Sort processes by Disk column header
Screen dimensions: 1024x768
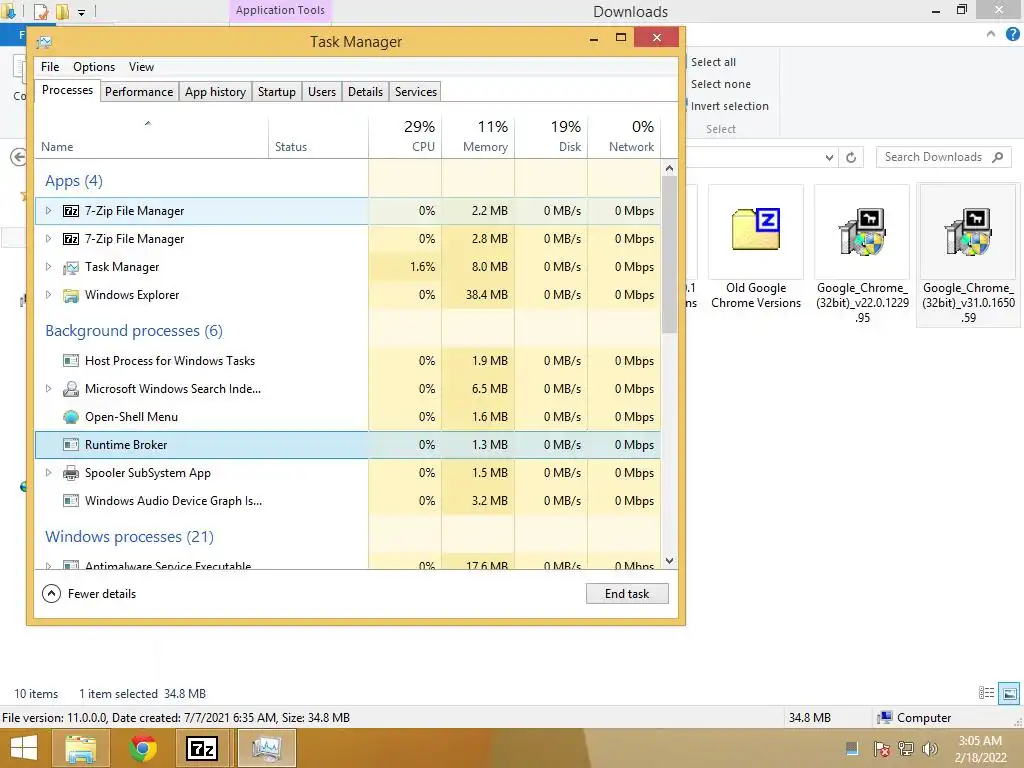point(551,136)
